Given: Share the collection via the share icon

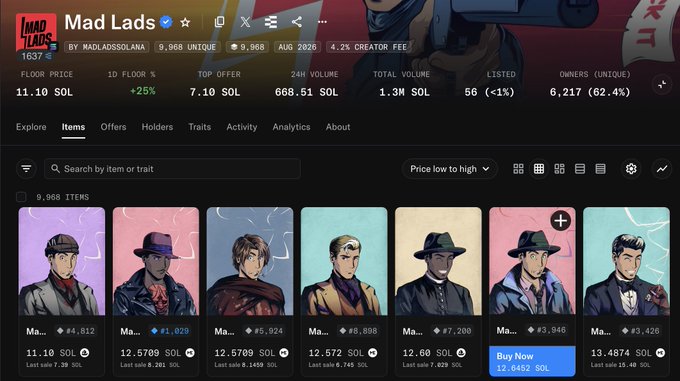Looking at the screenshot, I should (x=297, y=22).
